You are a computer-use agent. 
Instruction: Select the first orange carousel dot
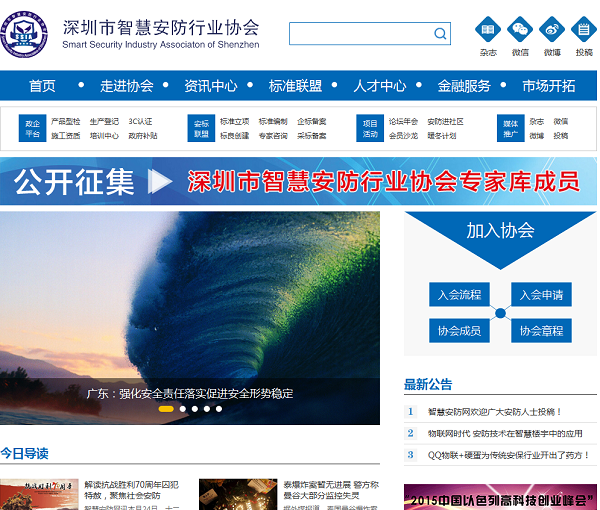coord(166,409)
